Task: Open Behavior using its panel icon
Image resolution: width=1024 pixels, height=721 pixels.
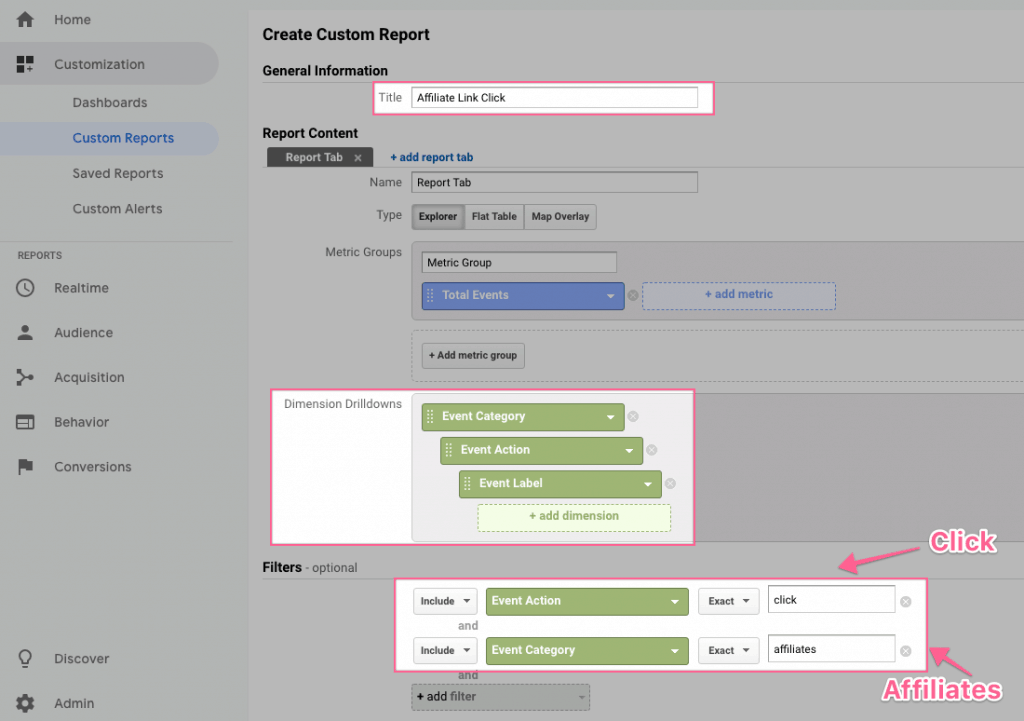Action: (28, 422)
